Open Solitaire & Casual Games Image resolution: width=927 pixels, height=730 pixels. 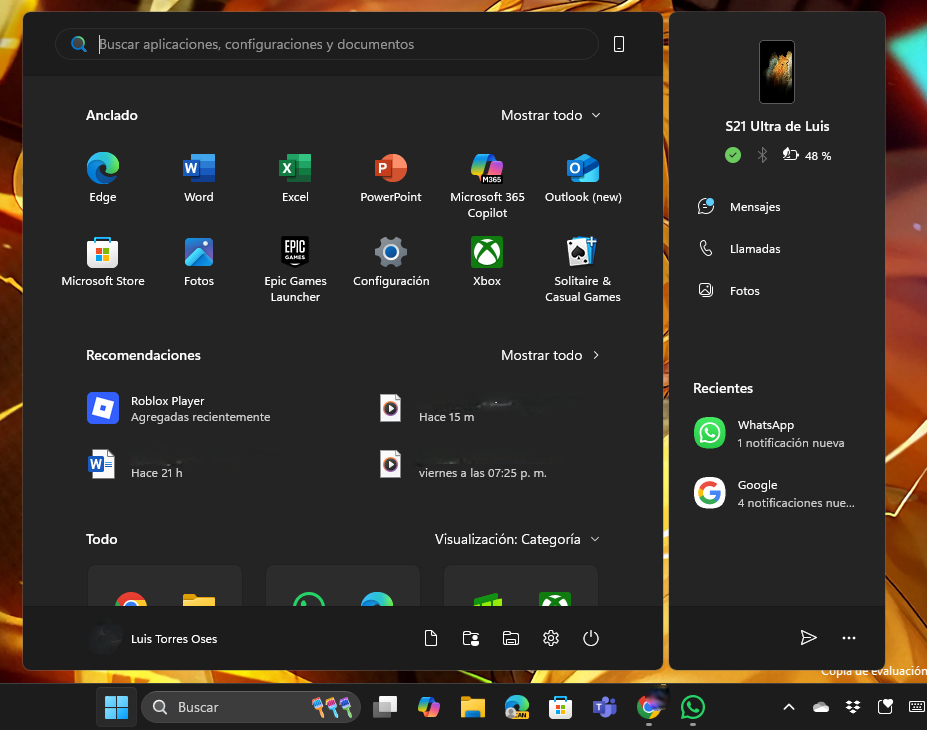583,253
